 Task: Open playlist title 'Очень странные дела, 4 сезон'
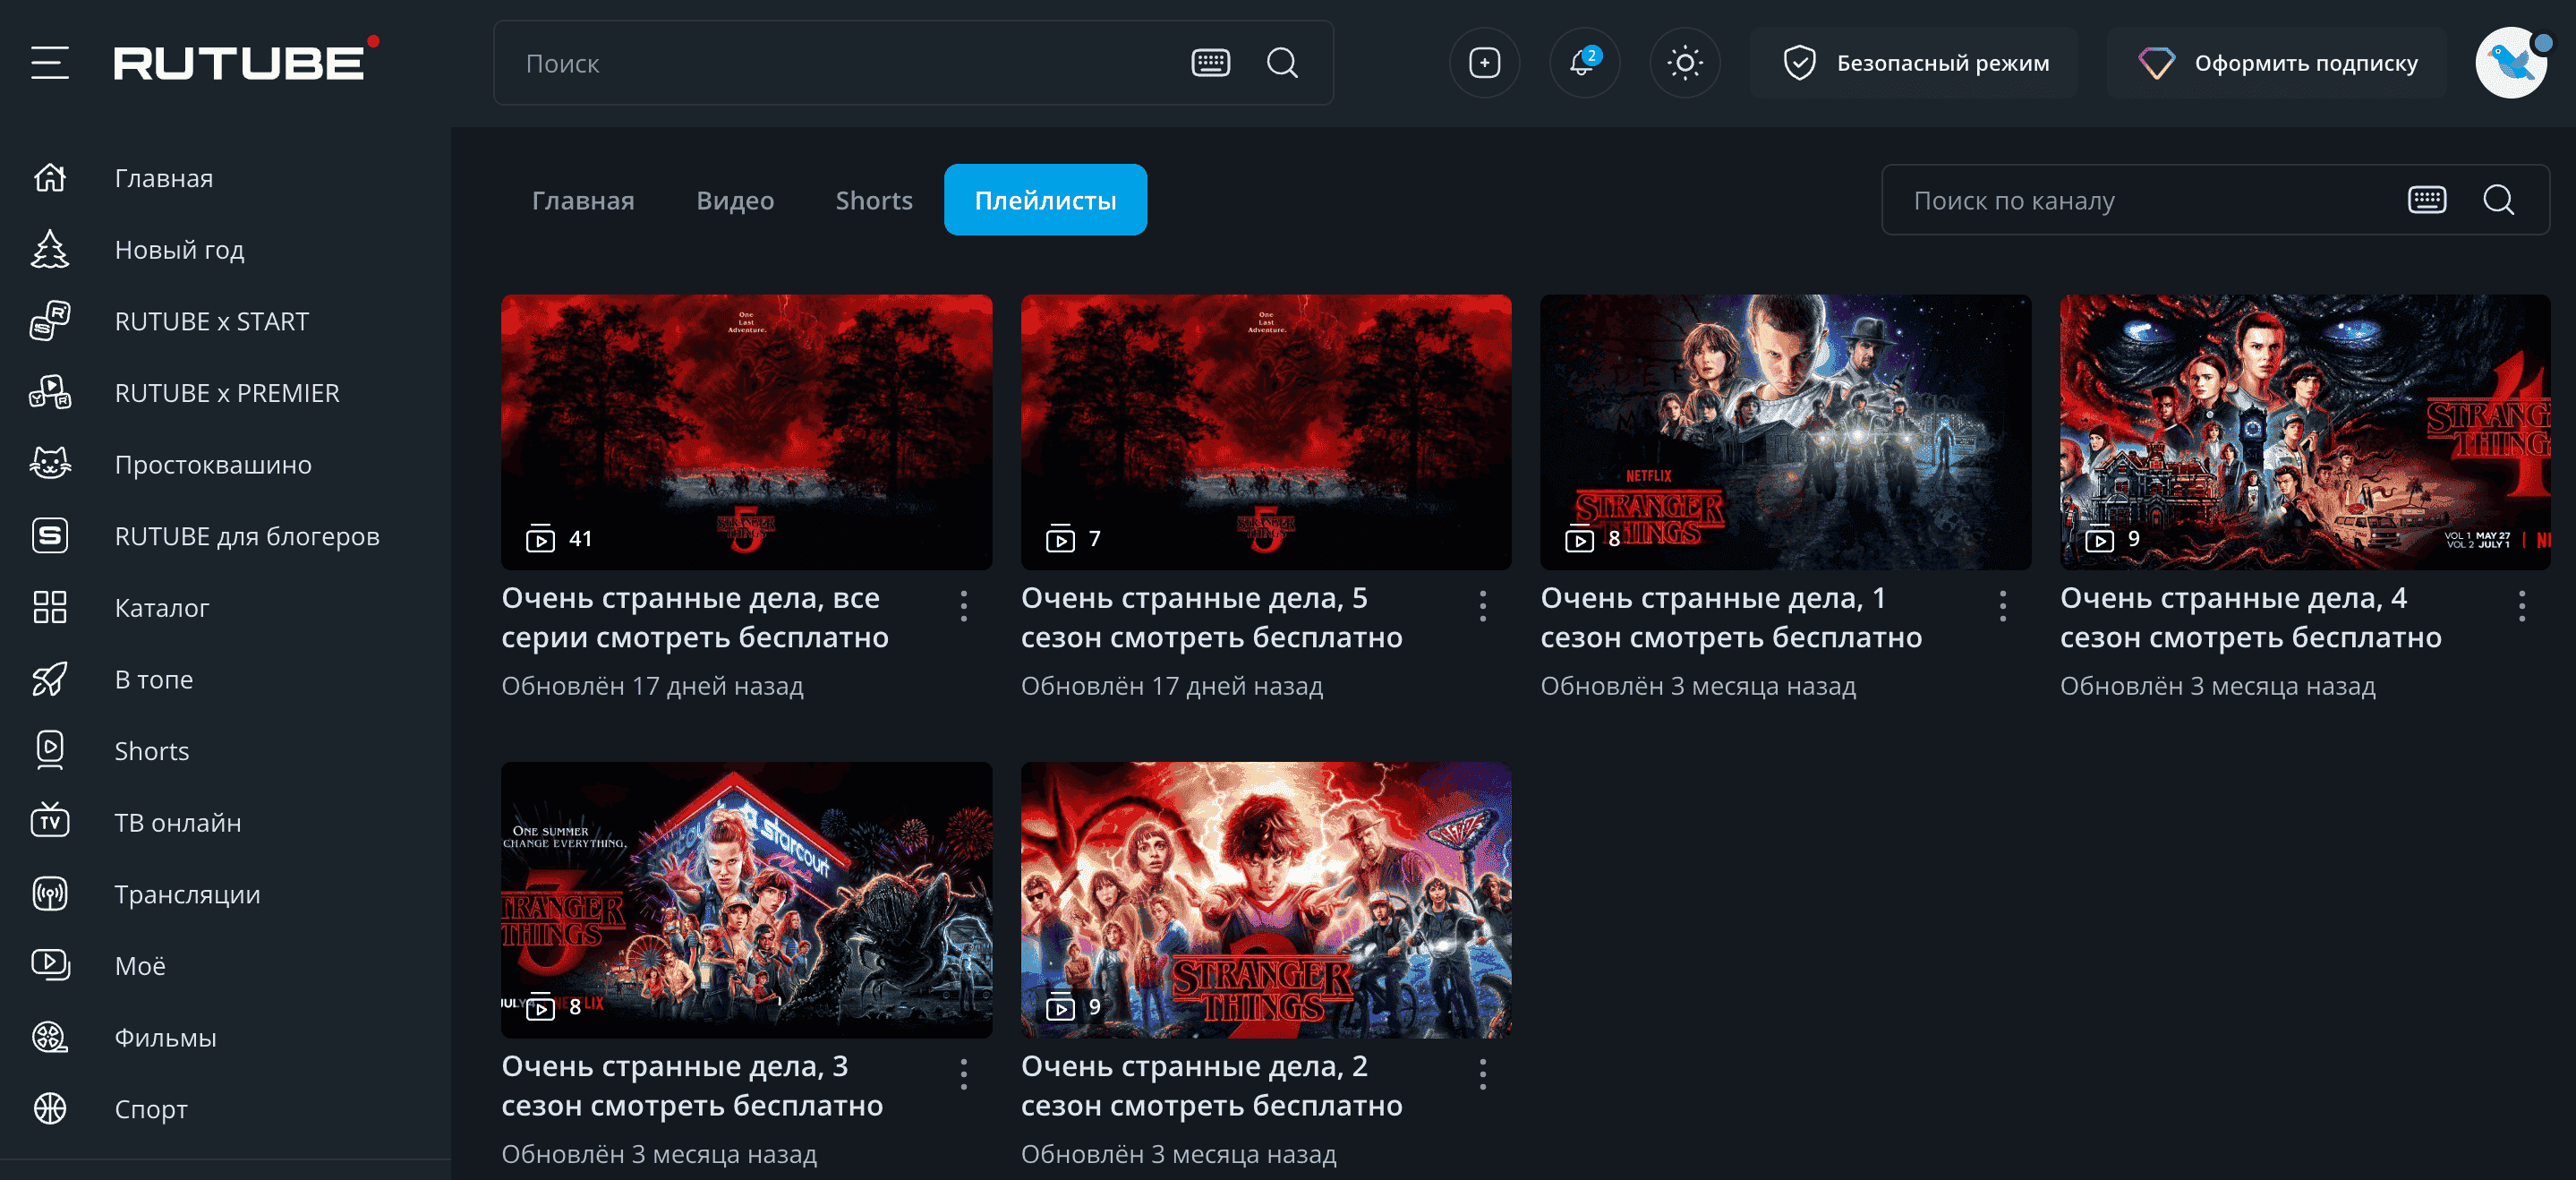point(2250,617)
